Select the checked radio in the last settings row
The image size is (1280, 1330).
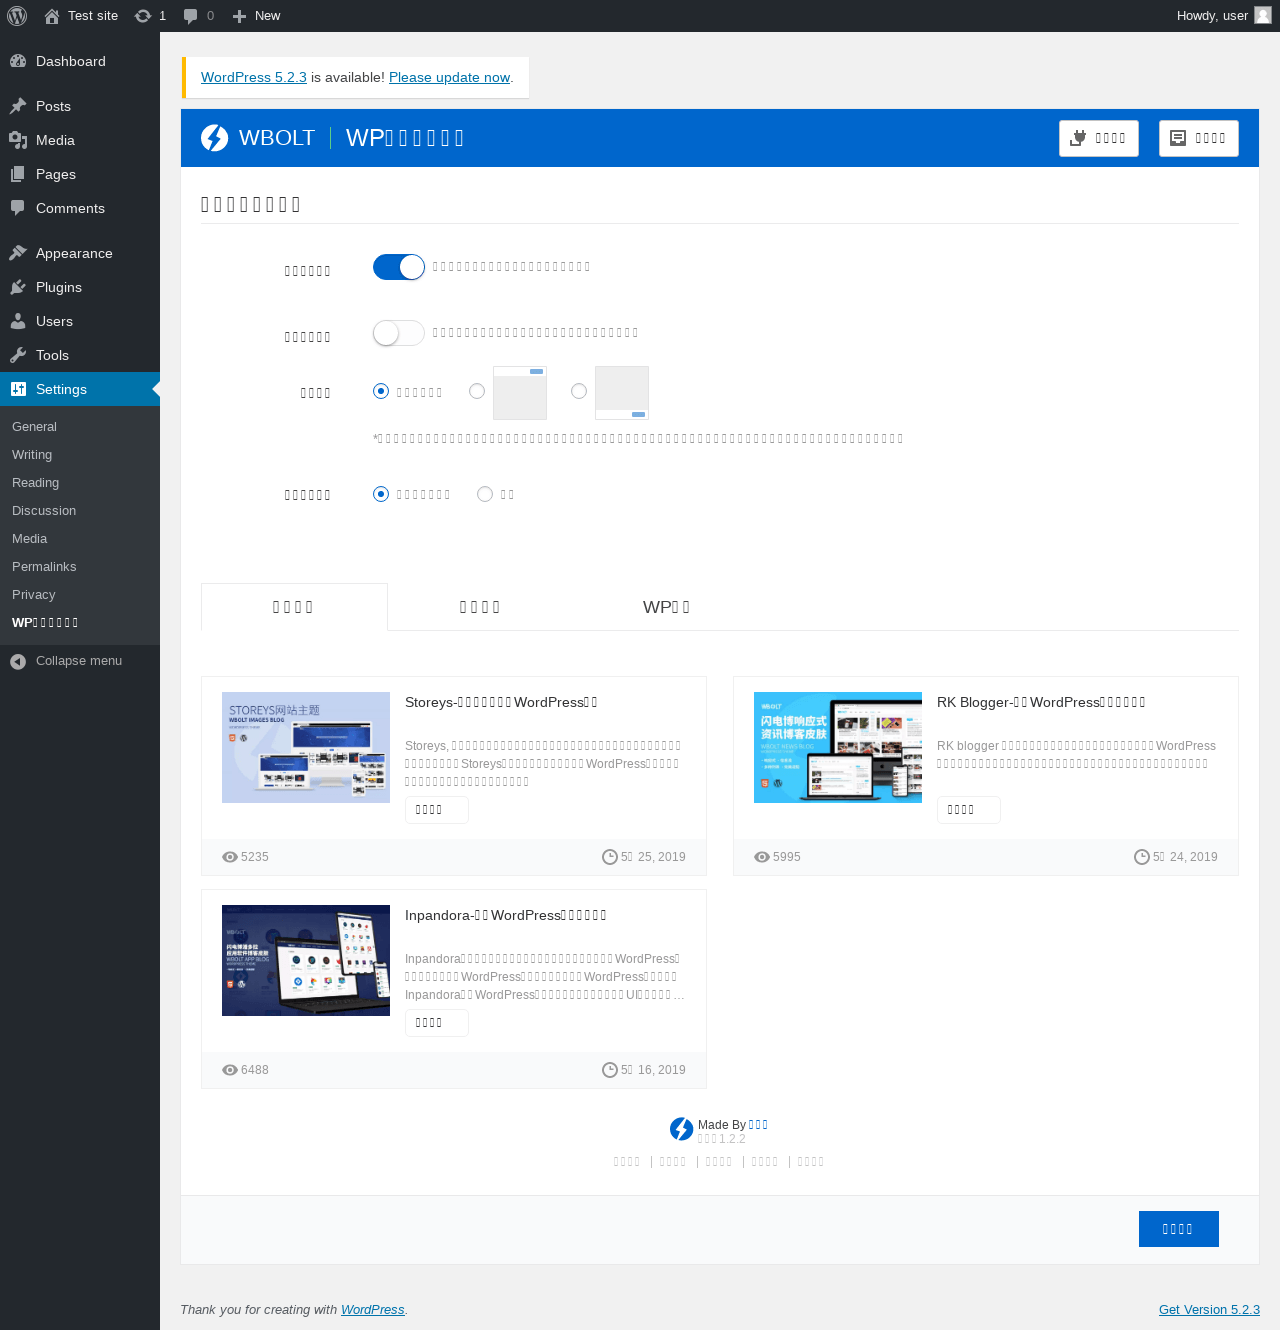381,494
